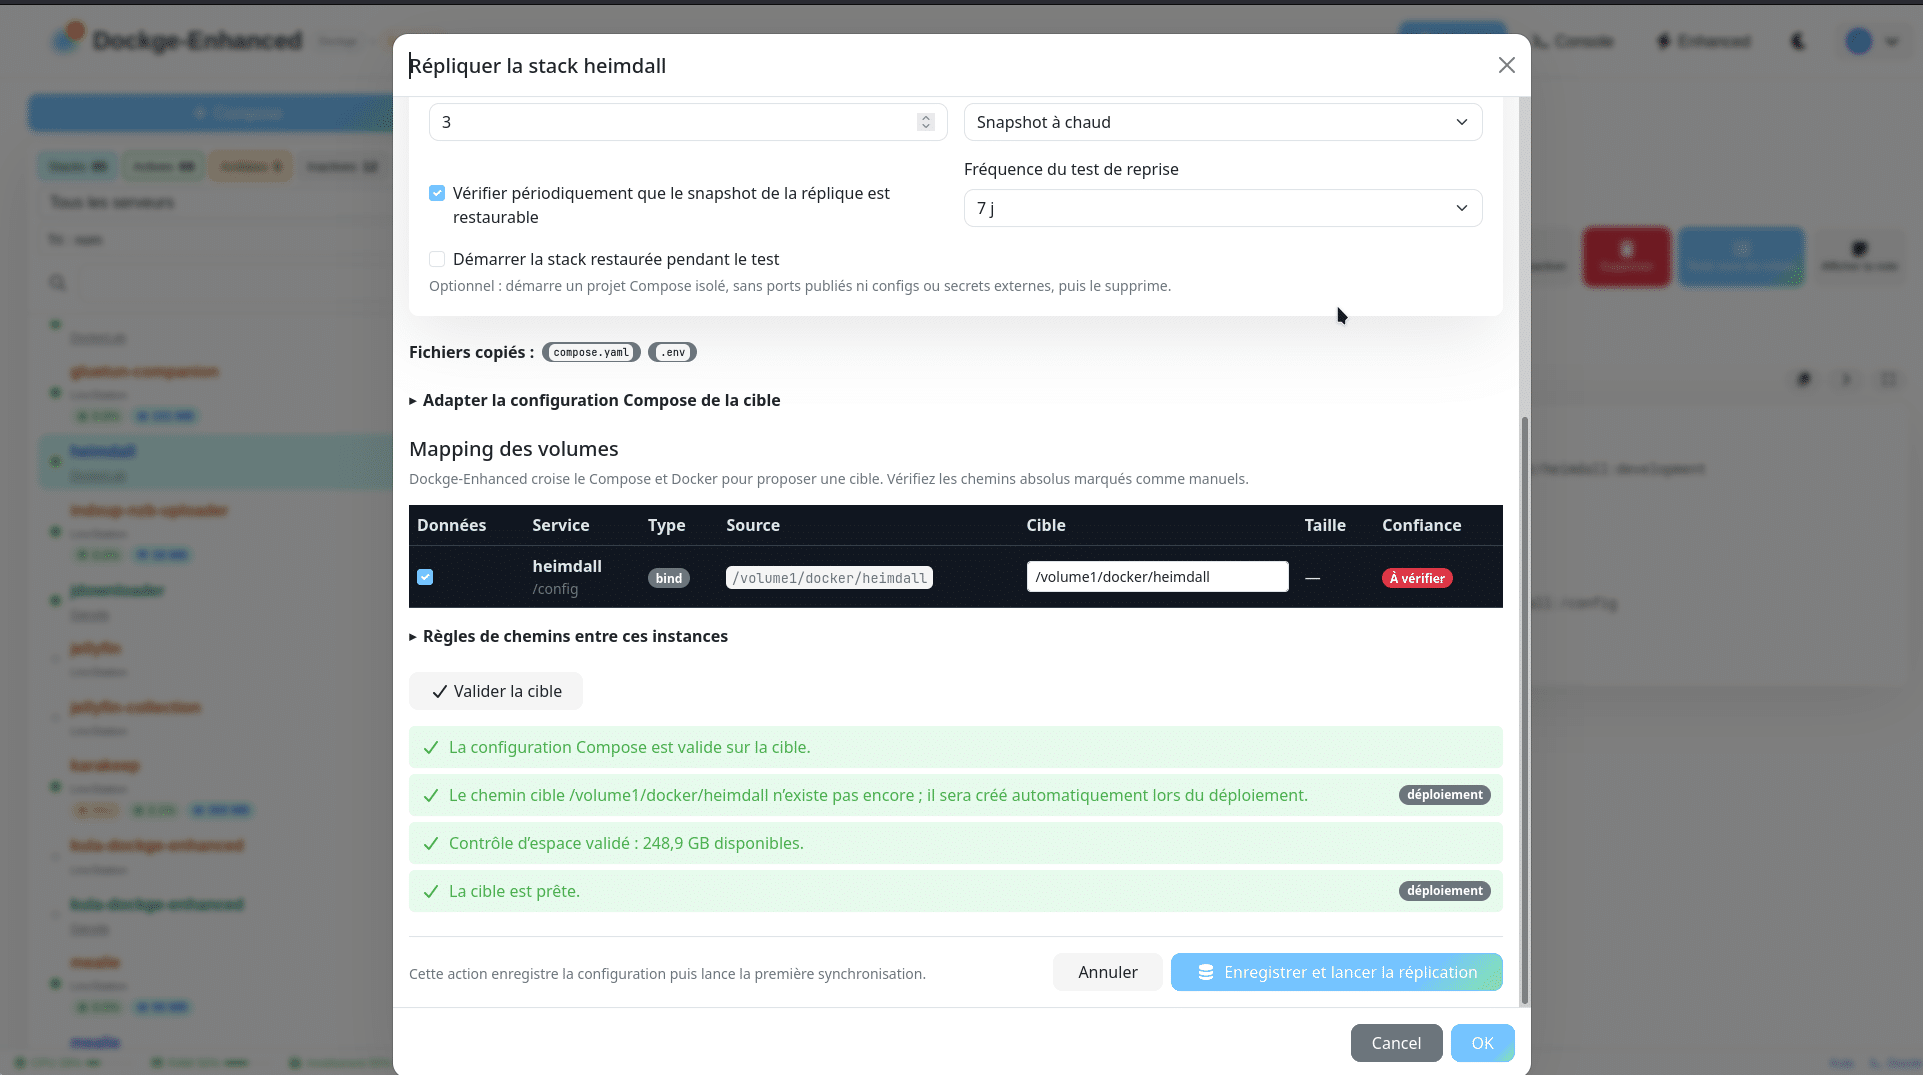Click the number field showing 3
The image size is (1923, 1075).
(x=688, y=122)
